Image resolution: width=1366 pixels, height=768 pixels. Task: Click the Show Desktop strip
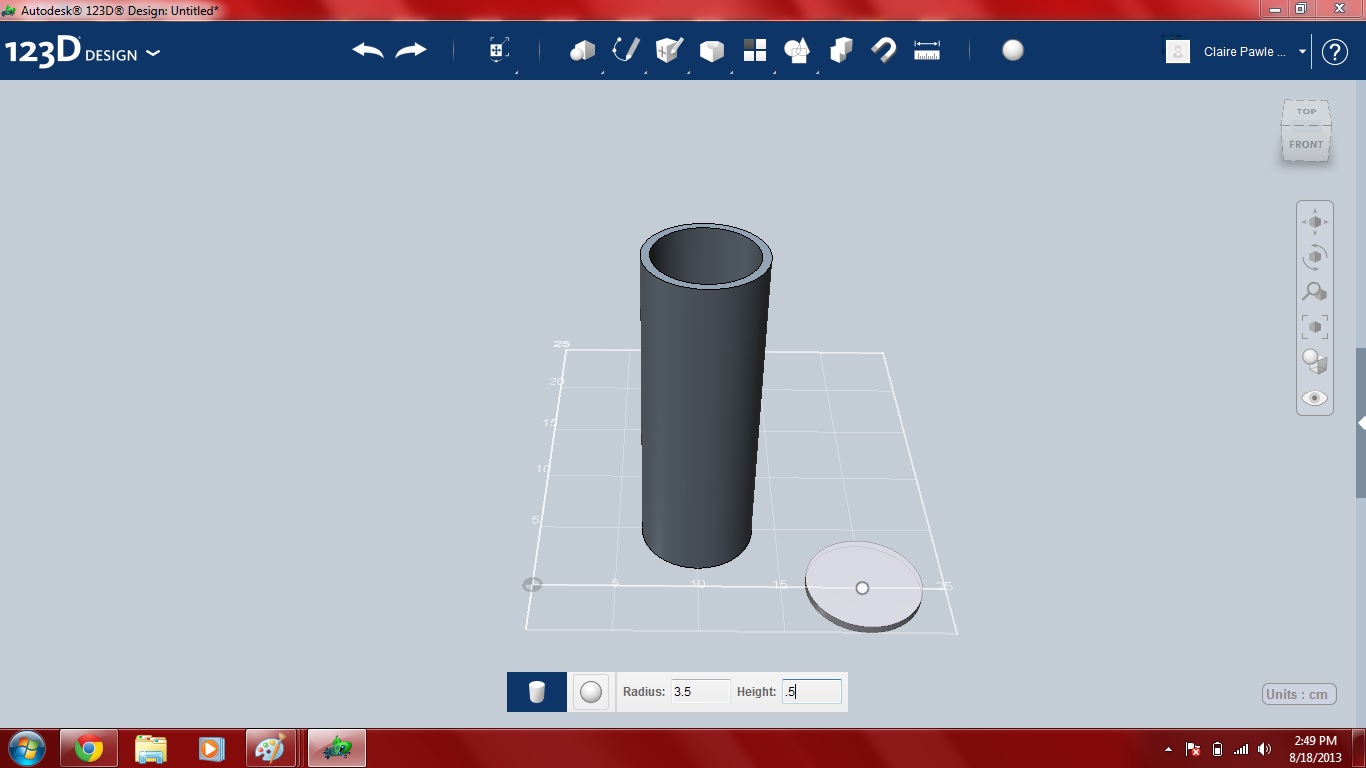pyautogui.click(x=1359, y=749)
